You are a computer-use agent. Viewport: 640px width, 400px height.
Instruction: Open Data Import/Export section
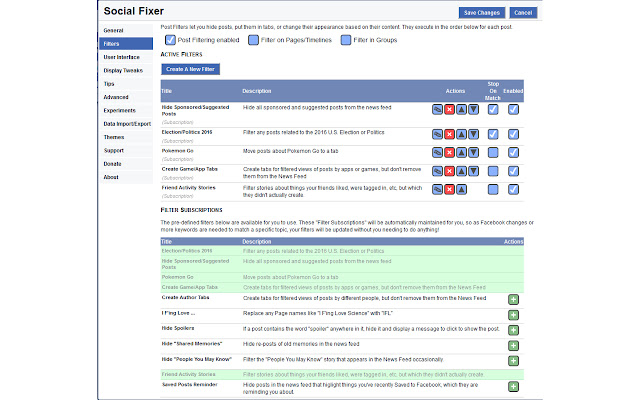[125, 123]
